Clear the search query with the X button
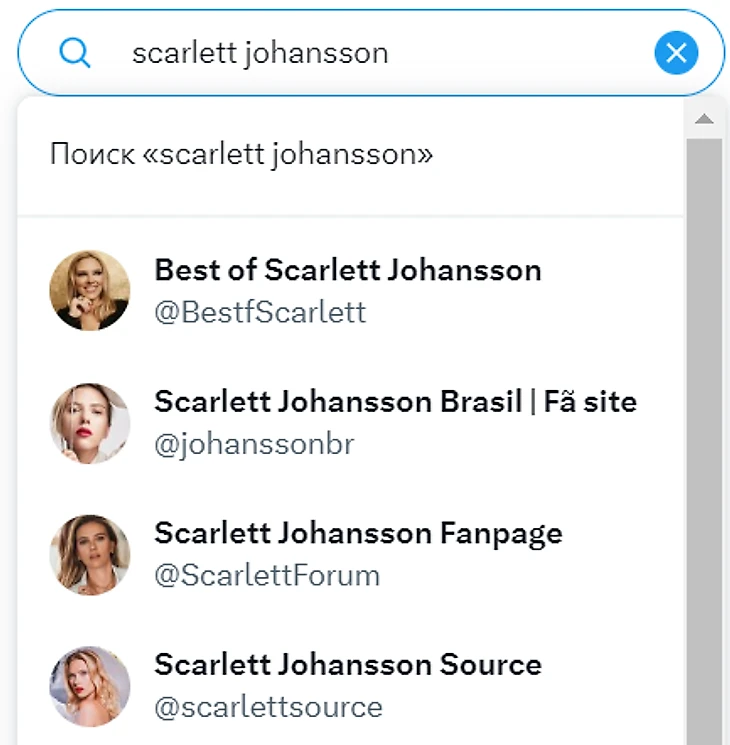 (x=676, y=53)
